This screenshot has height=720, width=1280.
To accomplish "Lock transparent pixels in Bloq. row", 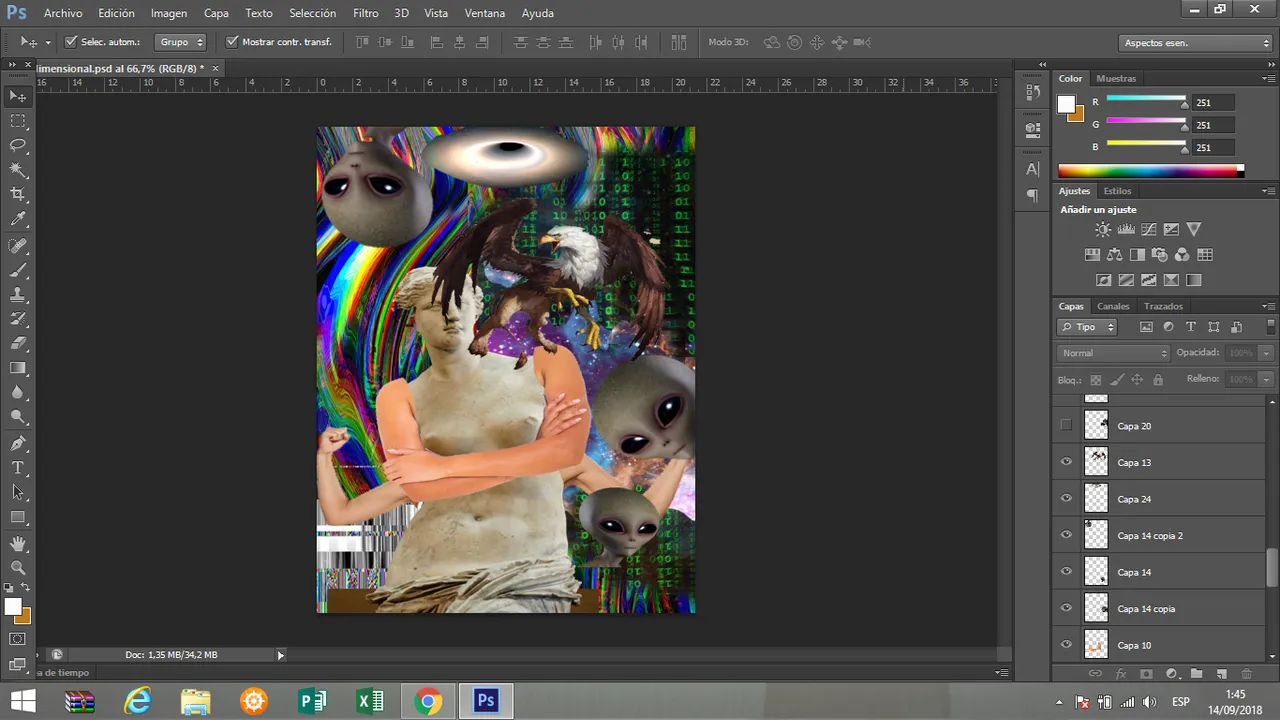I will coord(1096,380).
